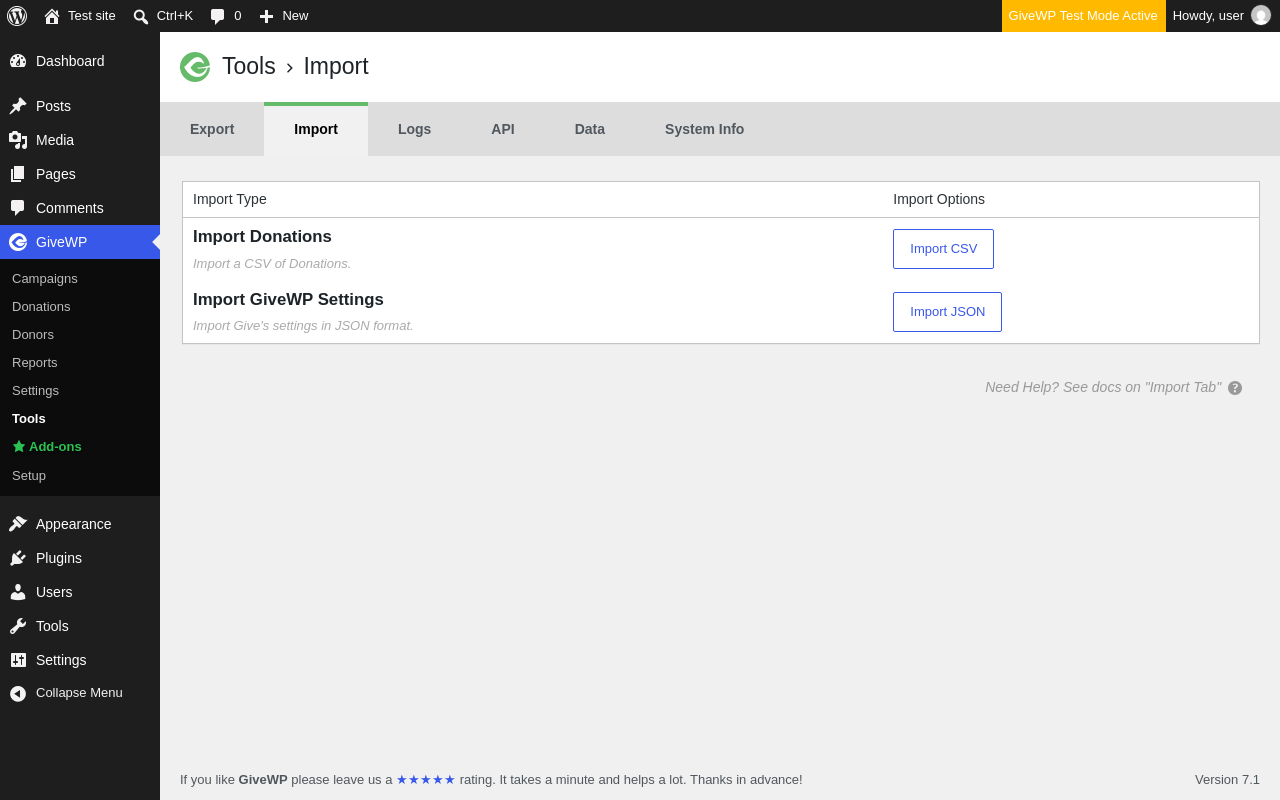Click the Import Type column header
The width and height of the screenshot is (1280, 800).
click(230, 199)
